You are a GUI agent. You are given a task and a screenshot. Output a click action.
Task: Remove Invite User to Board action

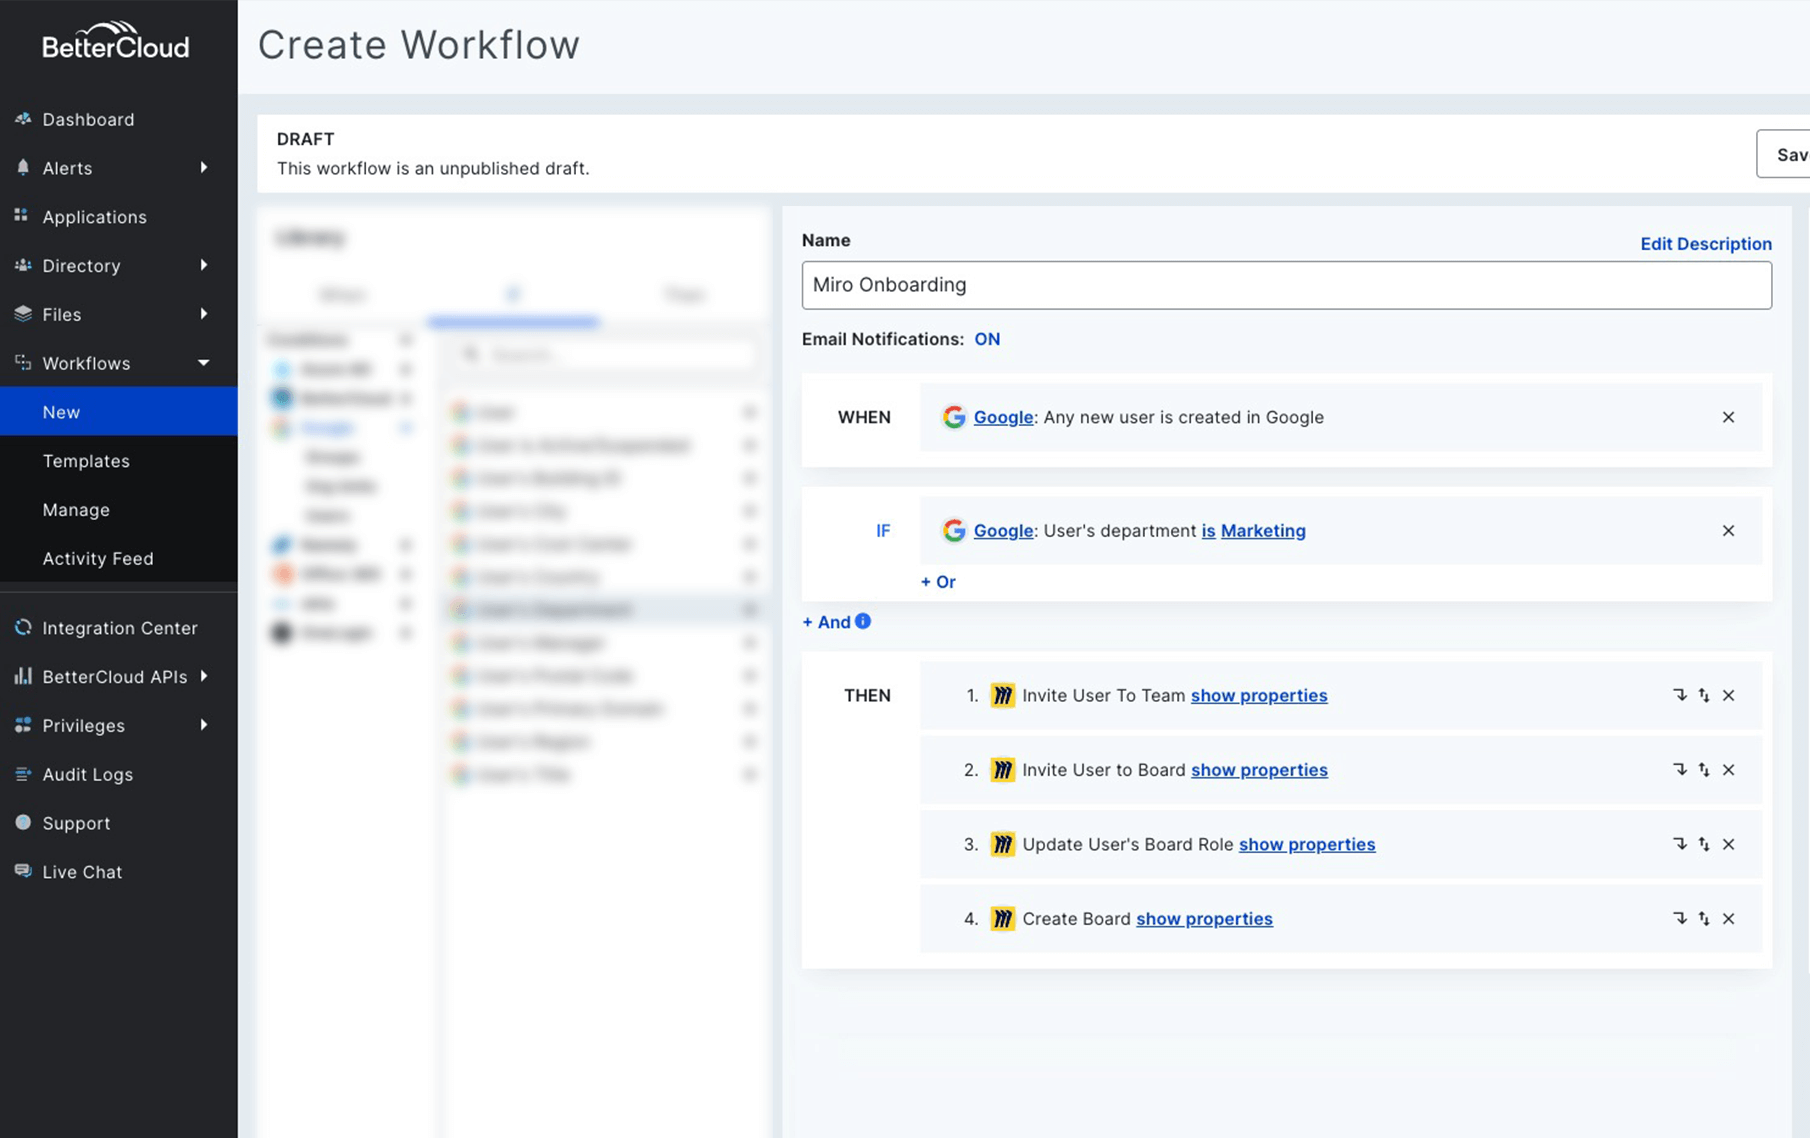(x=1728, y=769)
